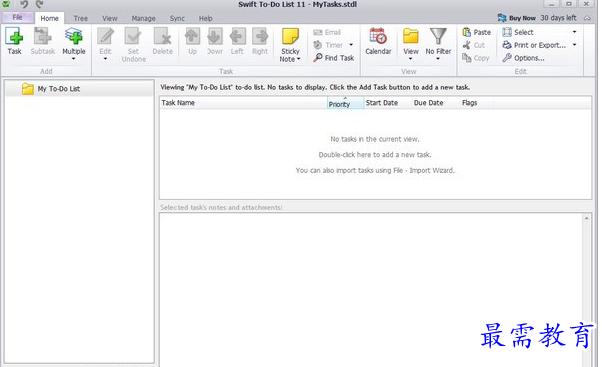This screenshot has width=602, height=367.
Task: Sort by Priority column header
Action: 346,103
